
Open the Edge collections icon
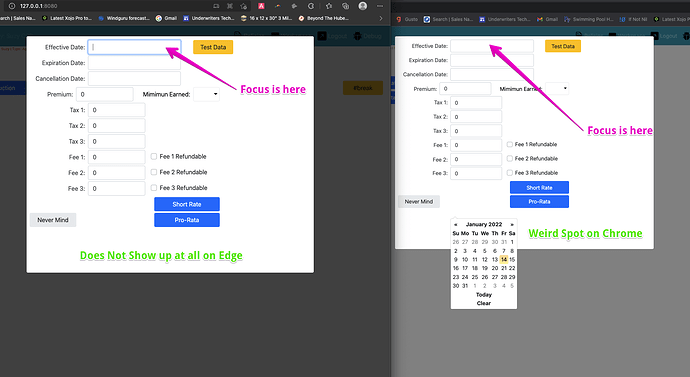pos(345,6)
